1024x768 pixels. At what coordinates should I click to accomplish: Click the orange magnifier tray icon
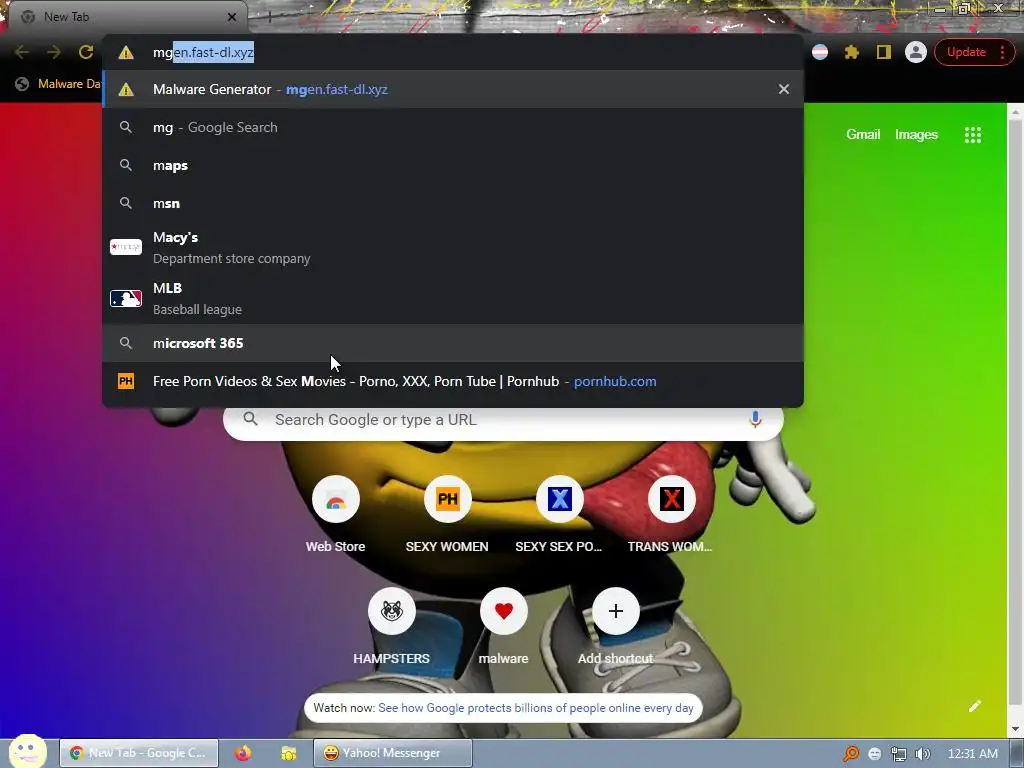[850, 754]
